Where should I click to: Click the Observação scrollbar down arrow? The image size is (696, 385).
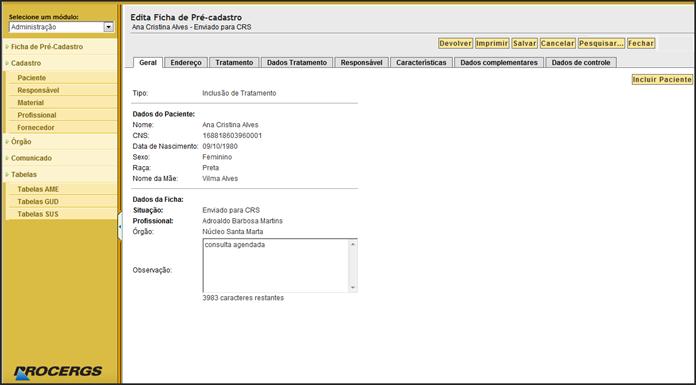pos(353,288)
